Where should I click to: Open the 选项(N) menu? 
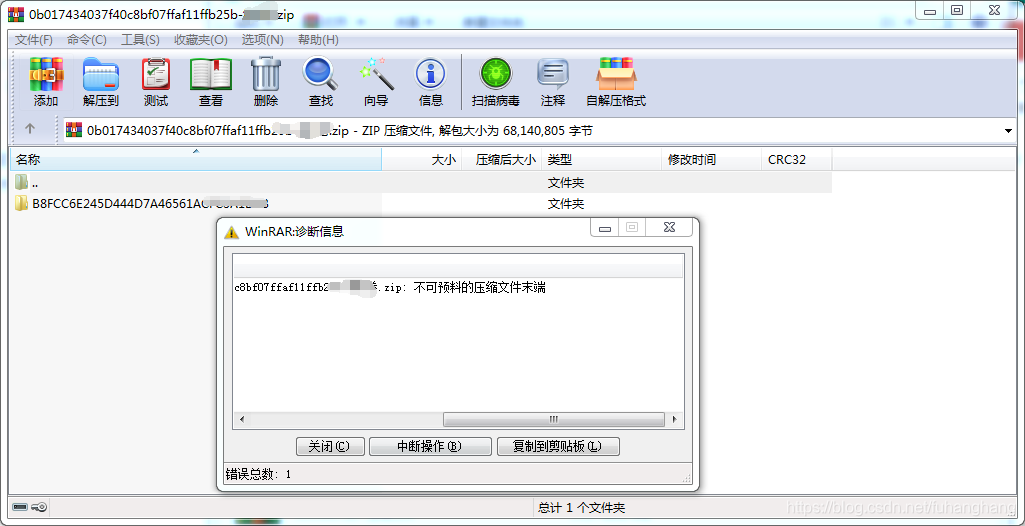tap(262, 40)
